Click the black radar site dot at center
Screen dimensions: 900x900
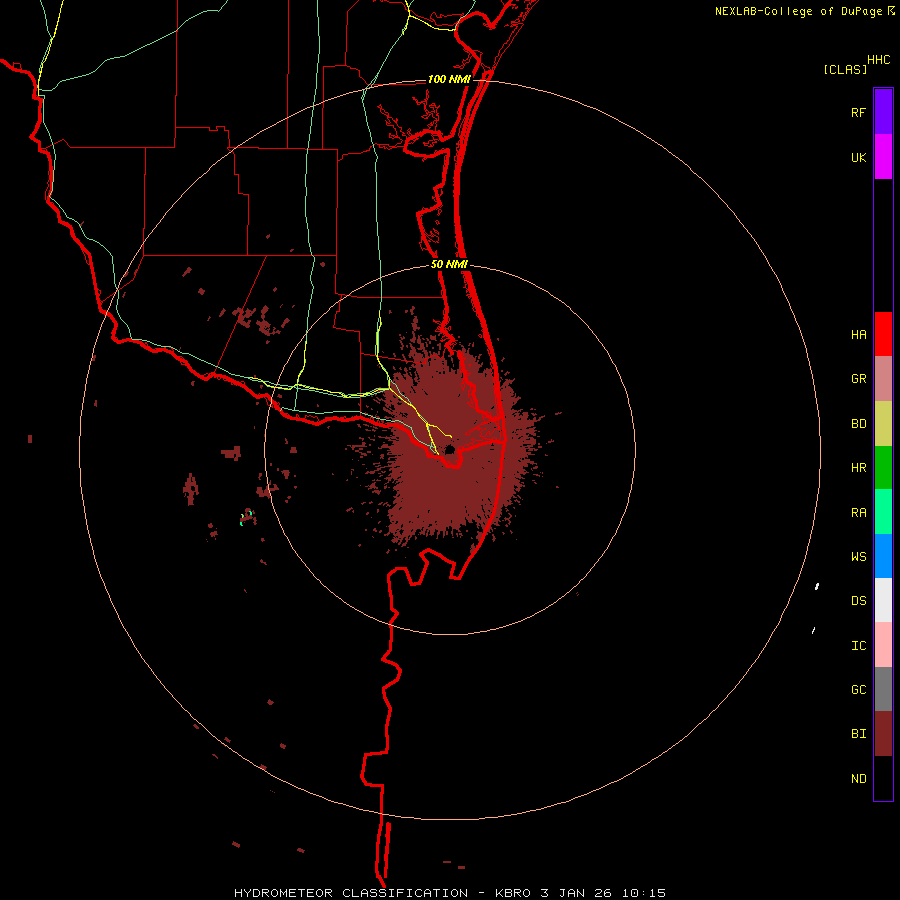(450, 449)
